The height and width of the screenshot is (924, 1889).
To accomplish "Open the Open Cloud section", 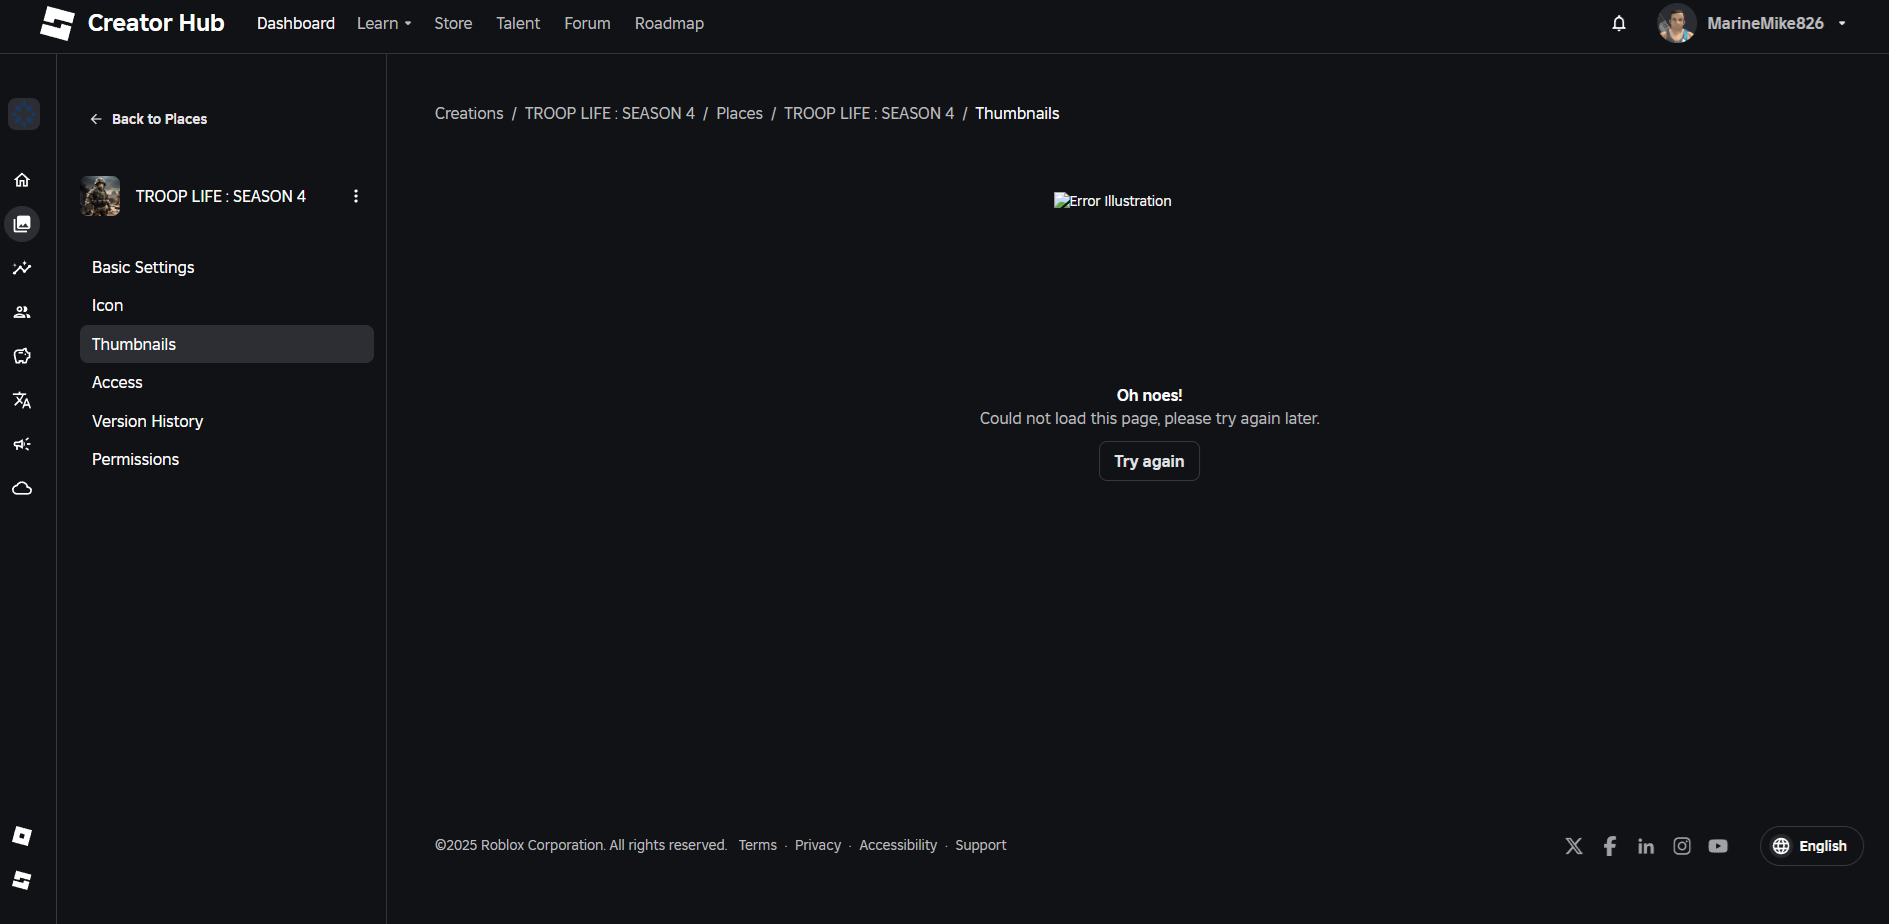I will tap(22, 488).
